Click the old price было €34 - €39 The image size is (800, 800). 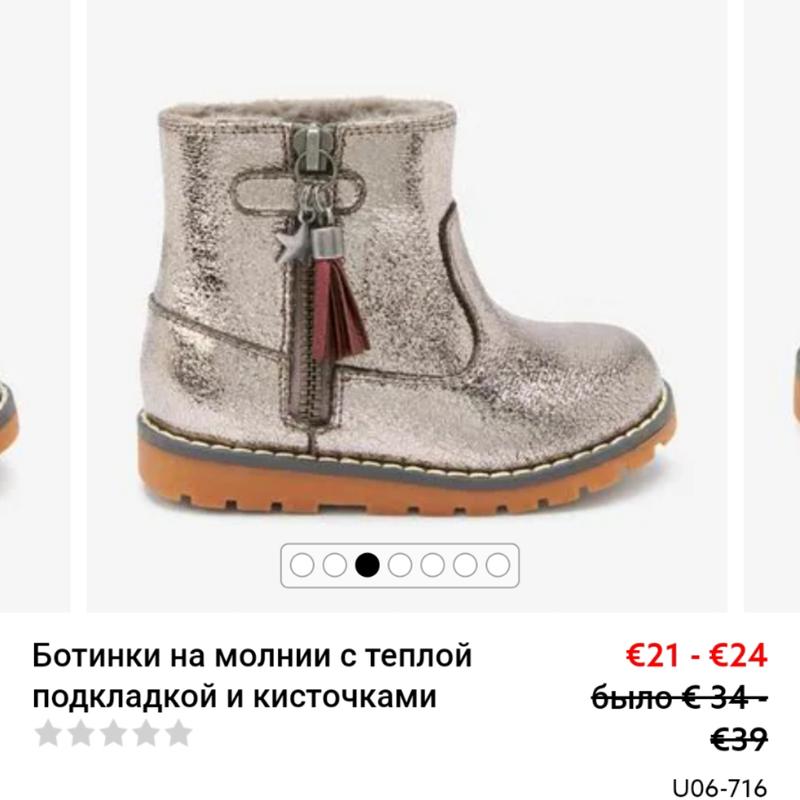point(680,718)
